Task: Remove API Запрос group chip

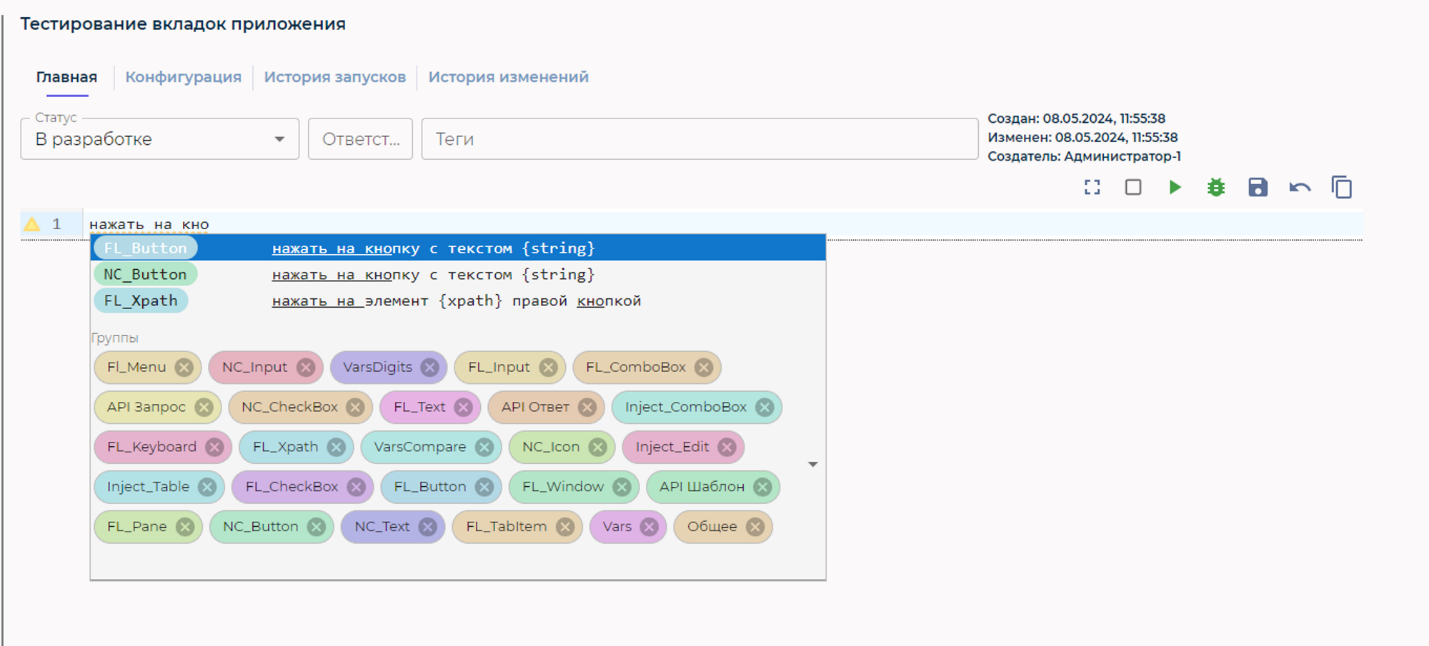Action: (204, 407)
